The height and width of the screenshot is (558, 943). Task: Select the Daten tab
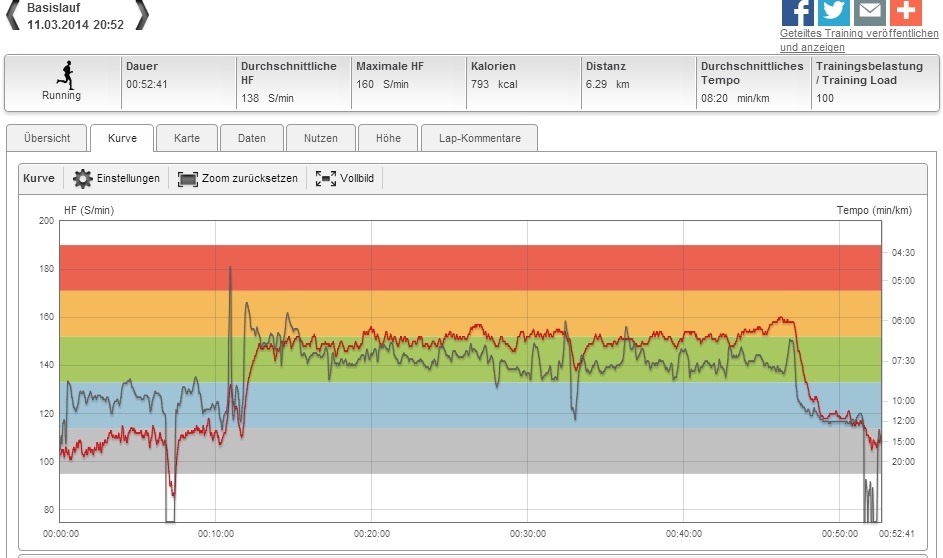pos(251,138)
